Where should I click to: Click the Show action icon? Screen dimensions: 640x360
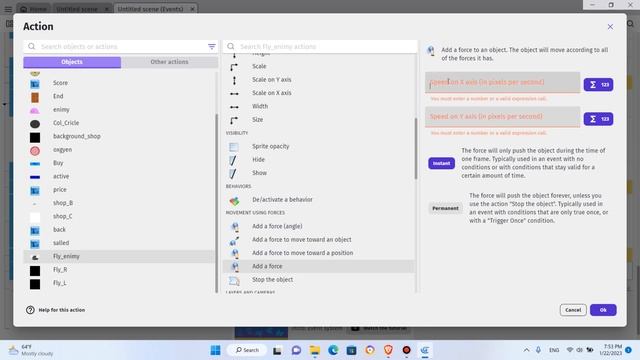pyautogui.click(x=233, y=174)
